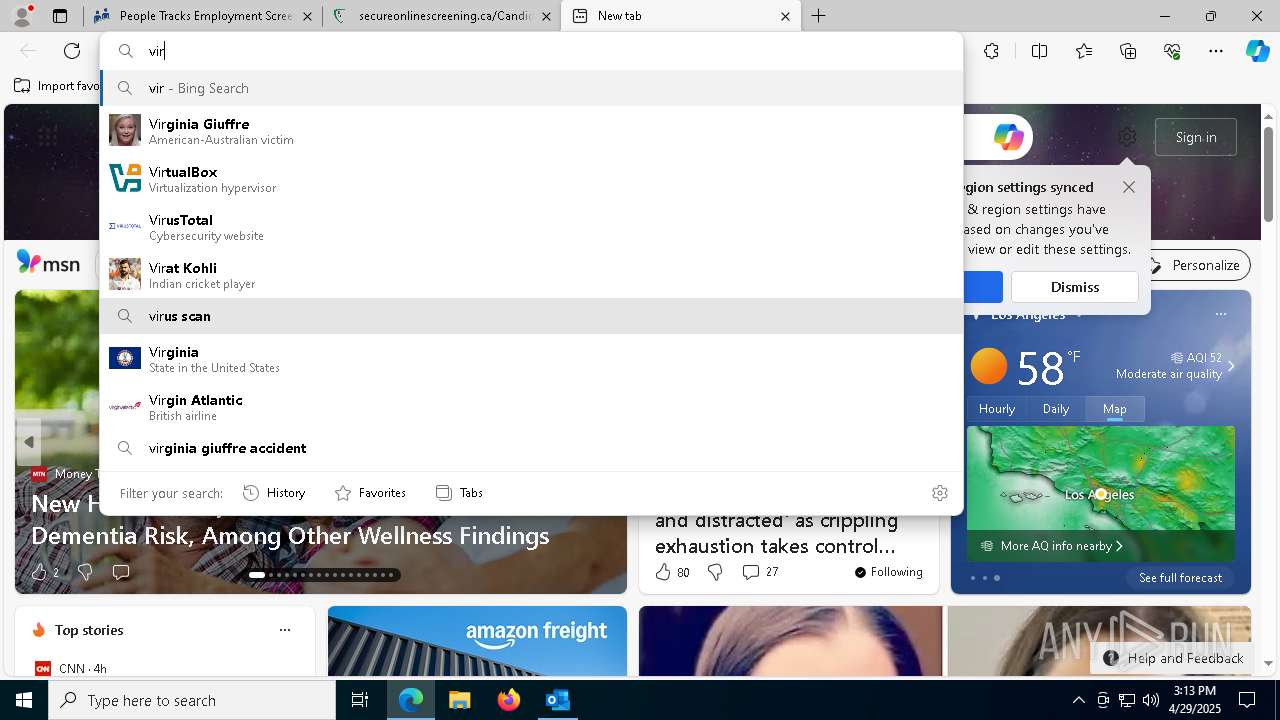Comment on the dementia risk story
This screenshot has width=1280, height=720.
click(121, 572)
